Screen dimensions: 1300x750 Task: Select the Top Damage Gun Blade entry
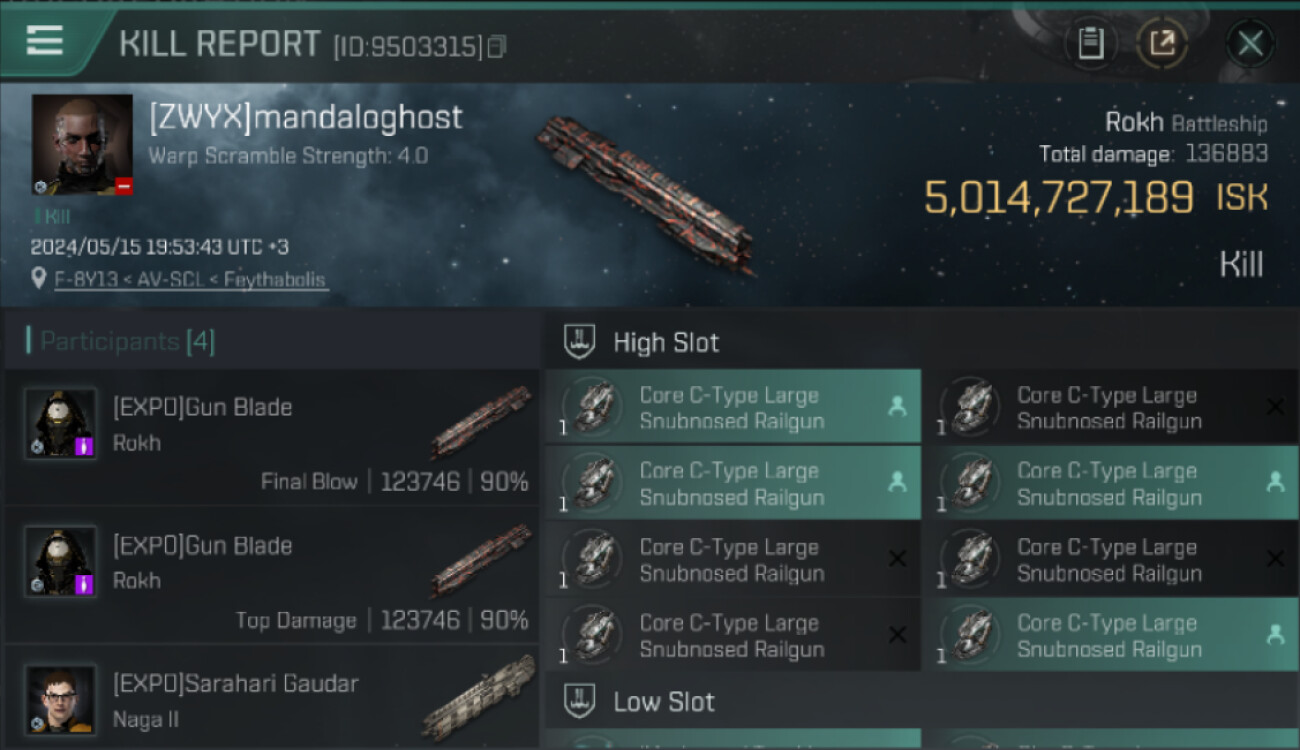pos(270,575)
